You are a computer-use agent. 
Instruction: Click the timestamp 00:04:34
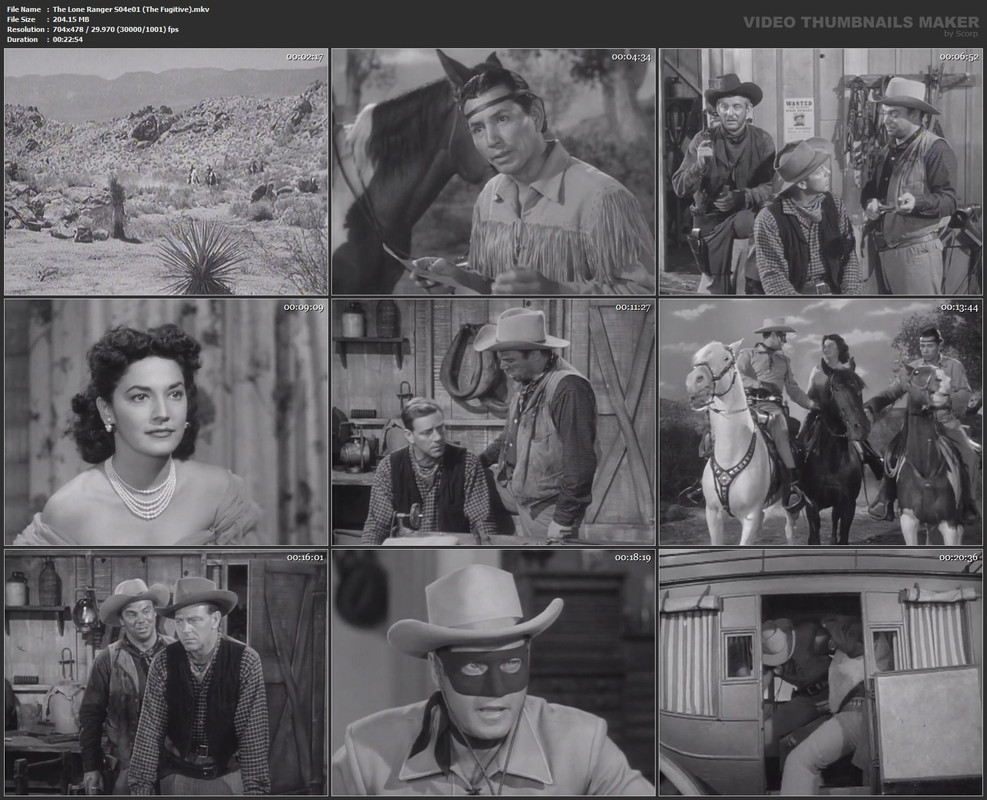631,57
